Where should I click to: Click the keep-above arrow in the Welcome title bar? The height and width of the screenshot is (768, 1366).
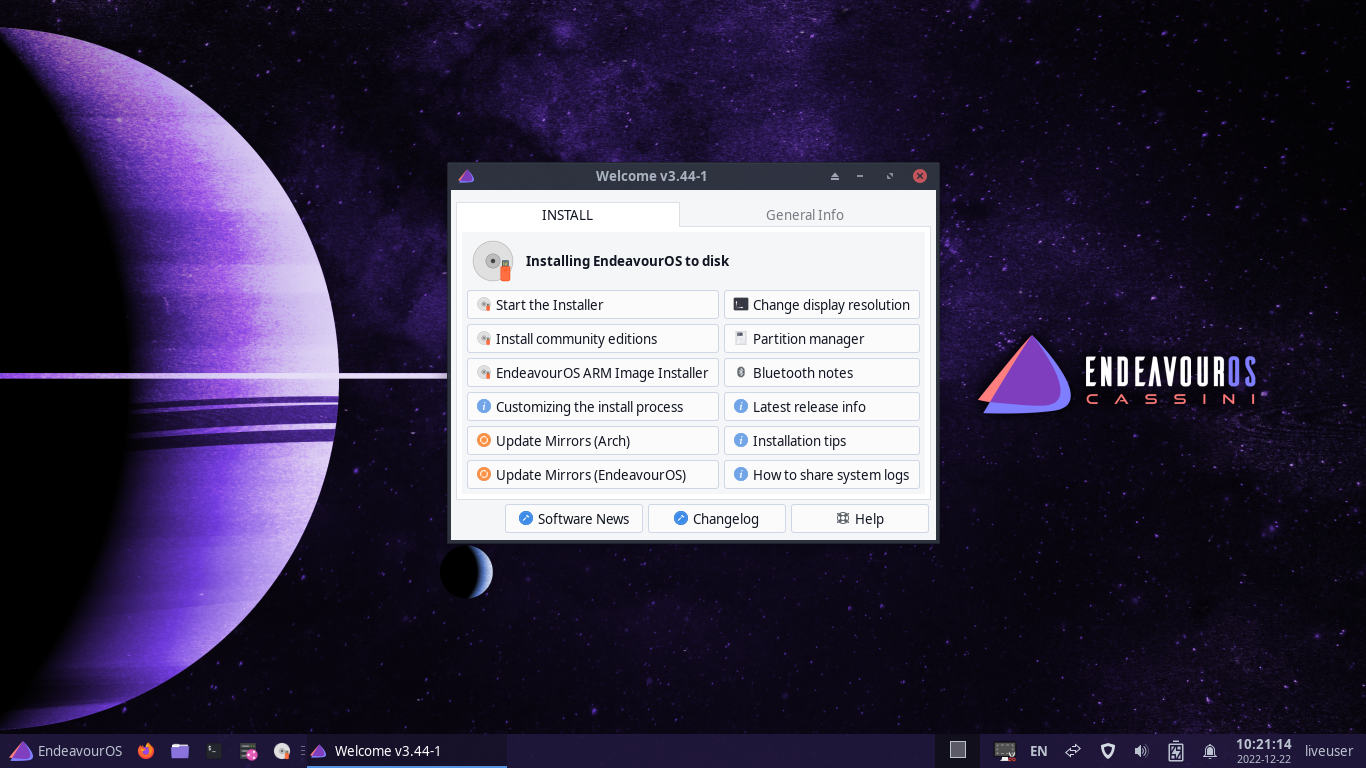(835, 176)
